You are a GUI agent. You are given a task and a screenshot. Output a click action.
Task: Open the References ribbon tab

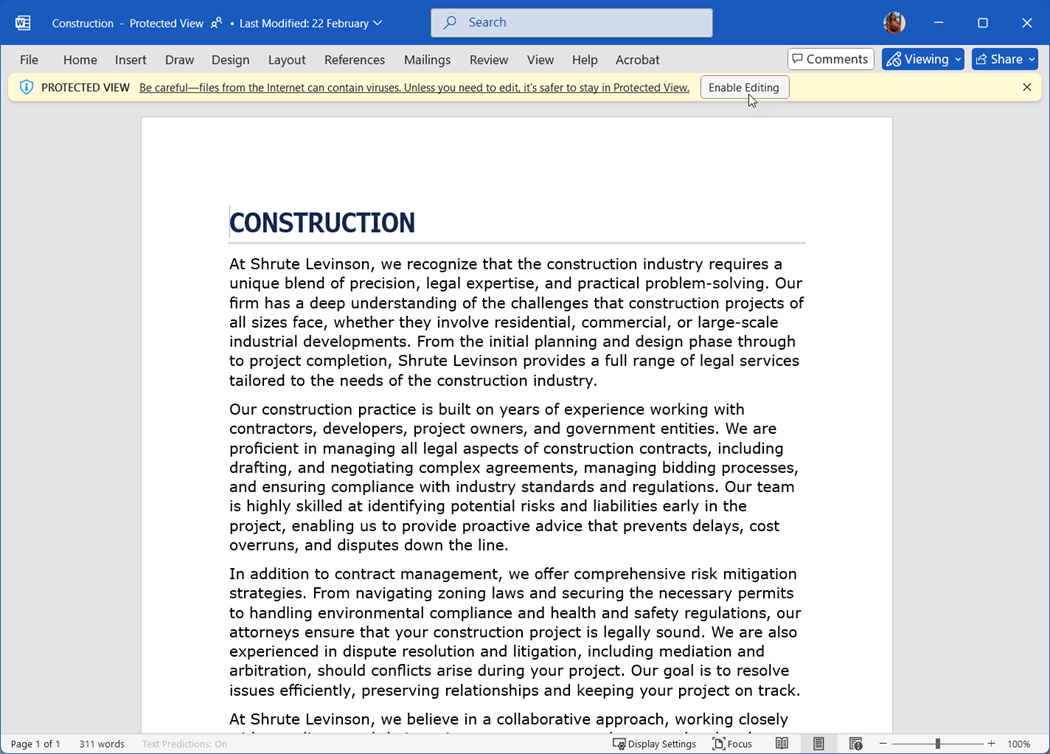tap(354, 60)
